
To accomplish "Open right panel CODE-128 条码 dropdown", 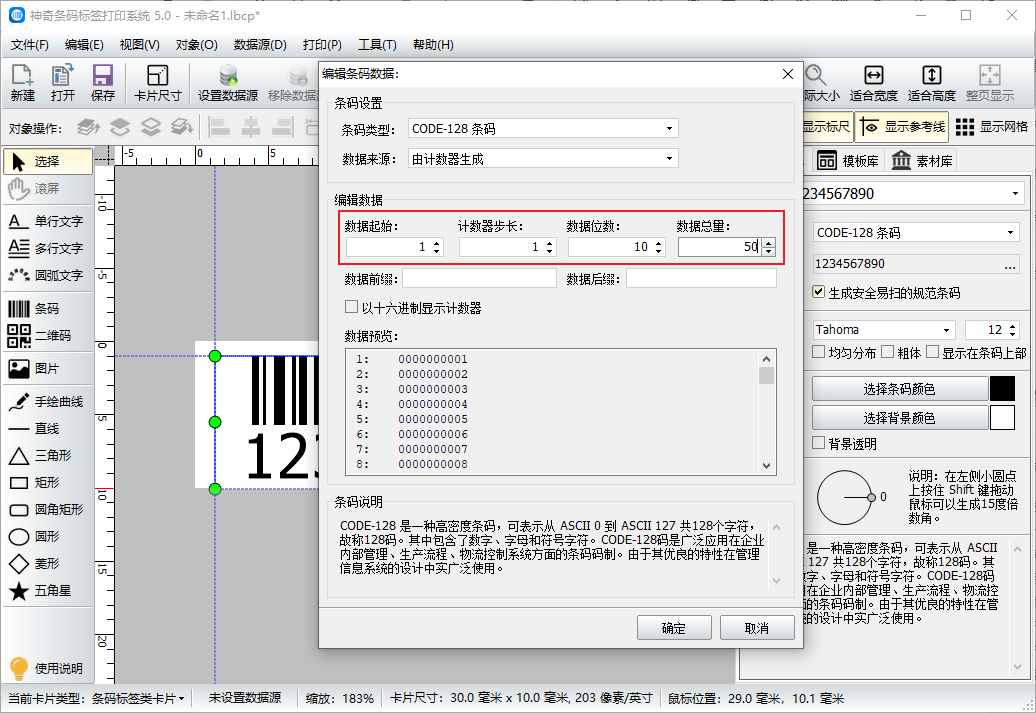I will click(916, 233).
